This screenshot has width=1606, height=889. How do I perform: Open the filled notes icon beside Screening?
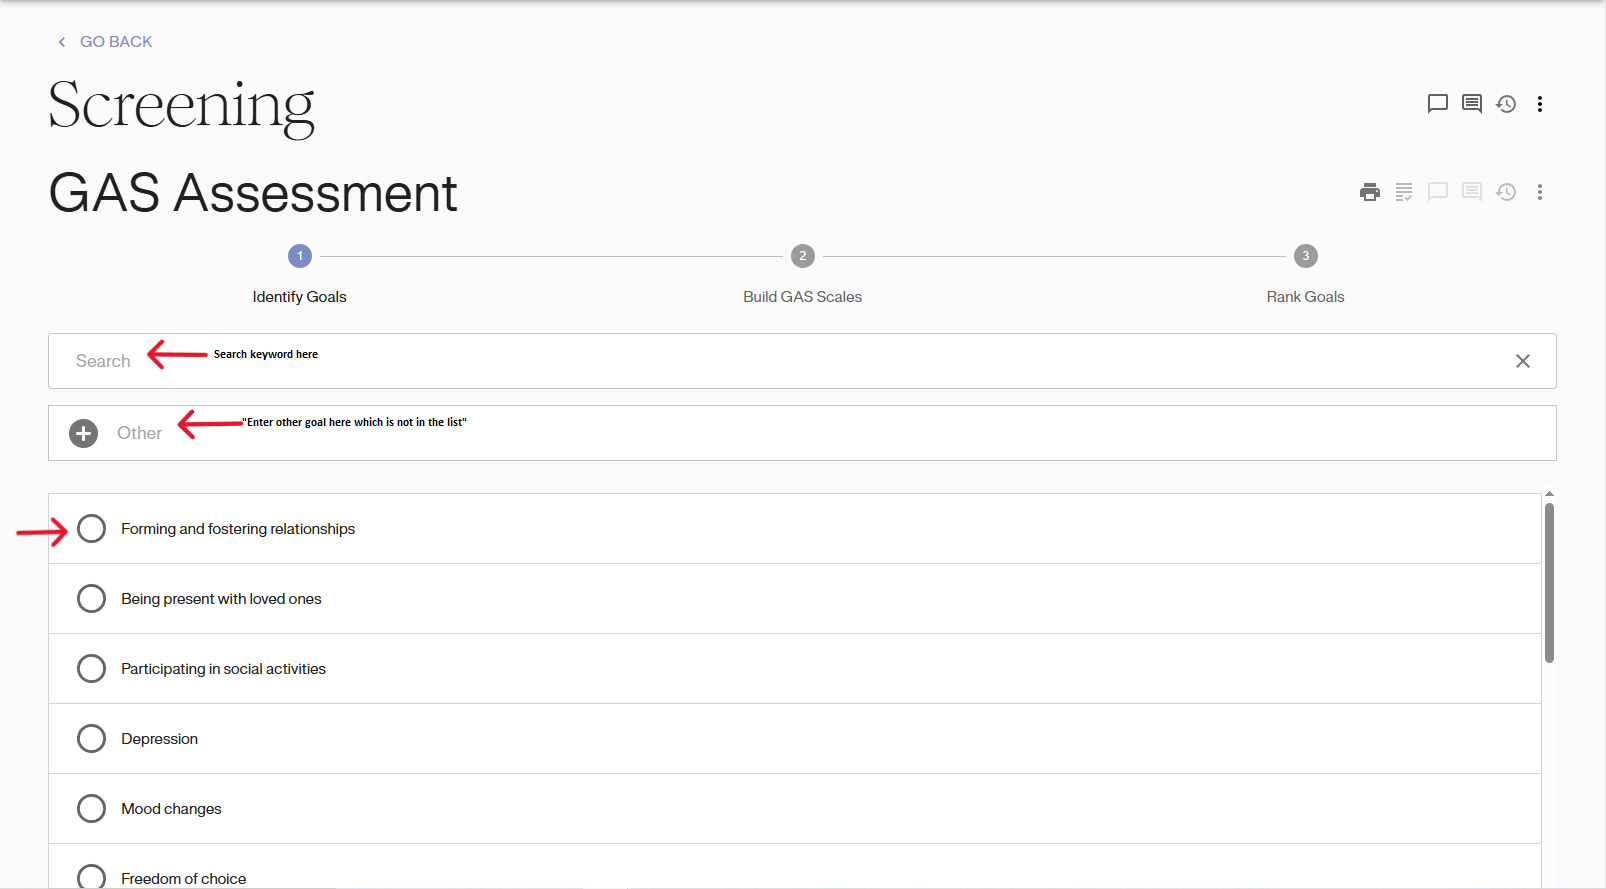(x=1471, y=104)
